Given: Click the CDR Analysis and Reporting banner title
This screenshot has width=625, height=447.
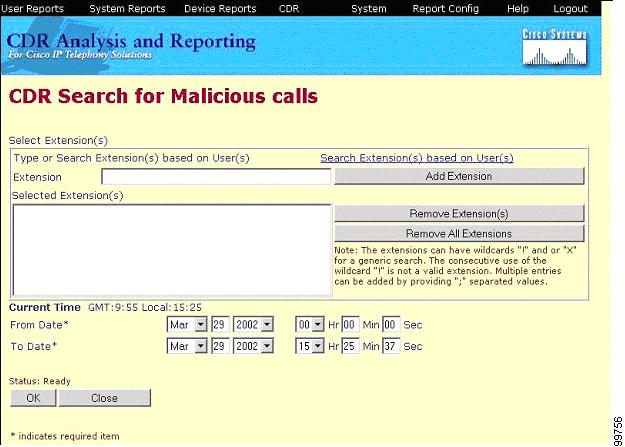Looking at the screenshot, I should point(131,41).
